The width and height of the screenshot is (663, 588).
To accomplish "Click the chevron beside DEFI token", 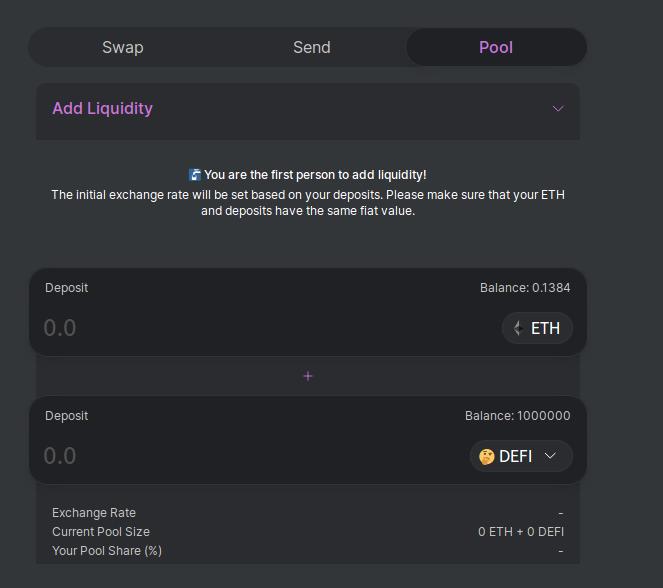I will point(550,456).
